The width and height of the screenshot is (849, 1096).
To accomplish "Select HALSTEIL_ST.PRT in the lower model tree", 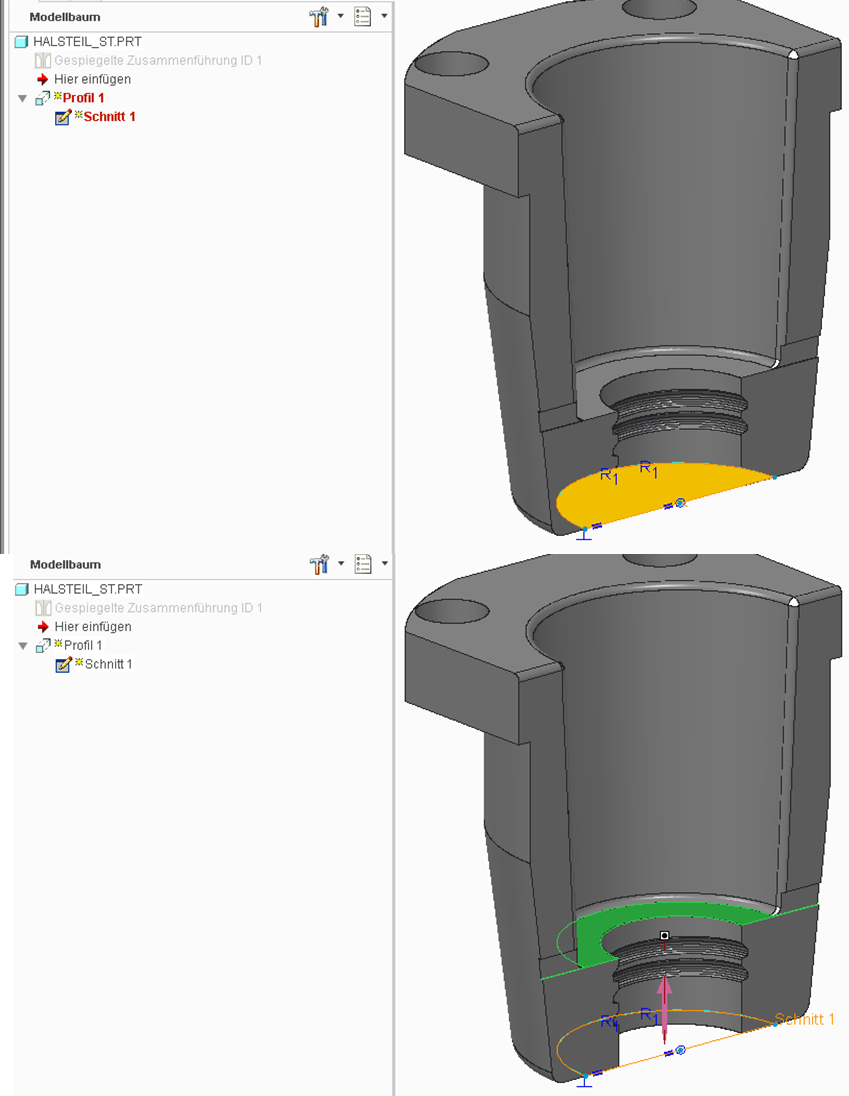I will 87,589.
